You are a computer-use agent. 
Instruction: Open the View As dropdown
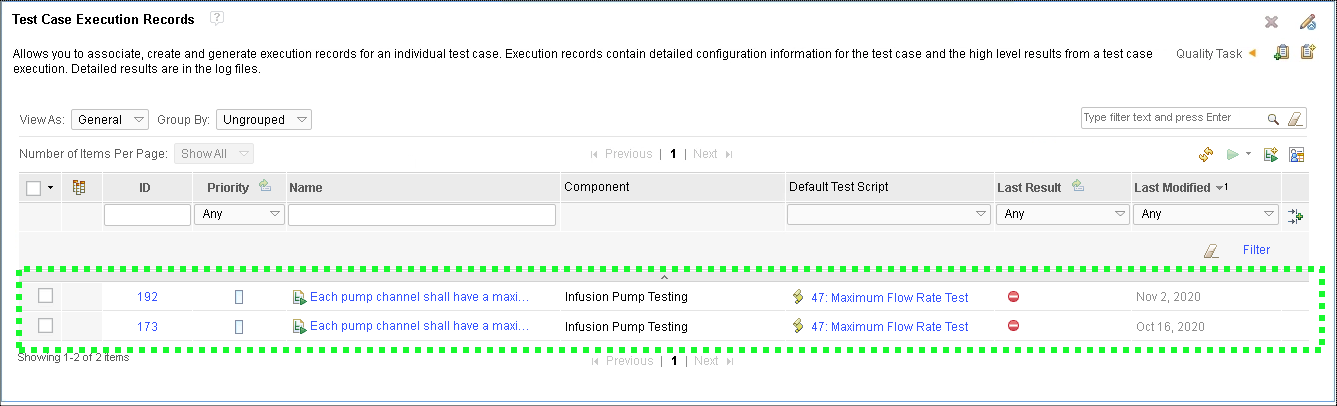[110, 120]
